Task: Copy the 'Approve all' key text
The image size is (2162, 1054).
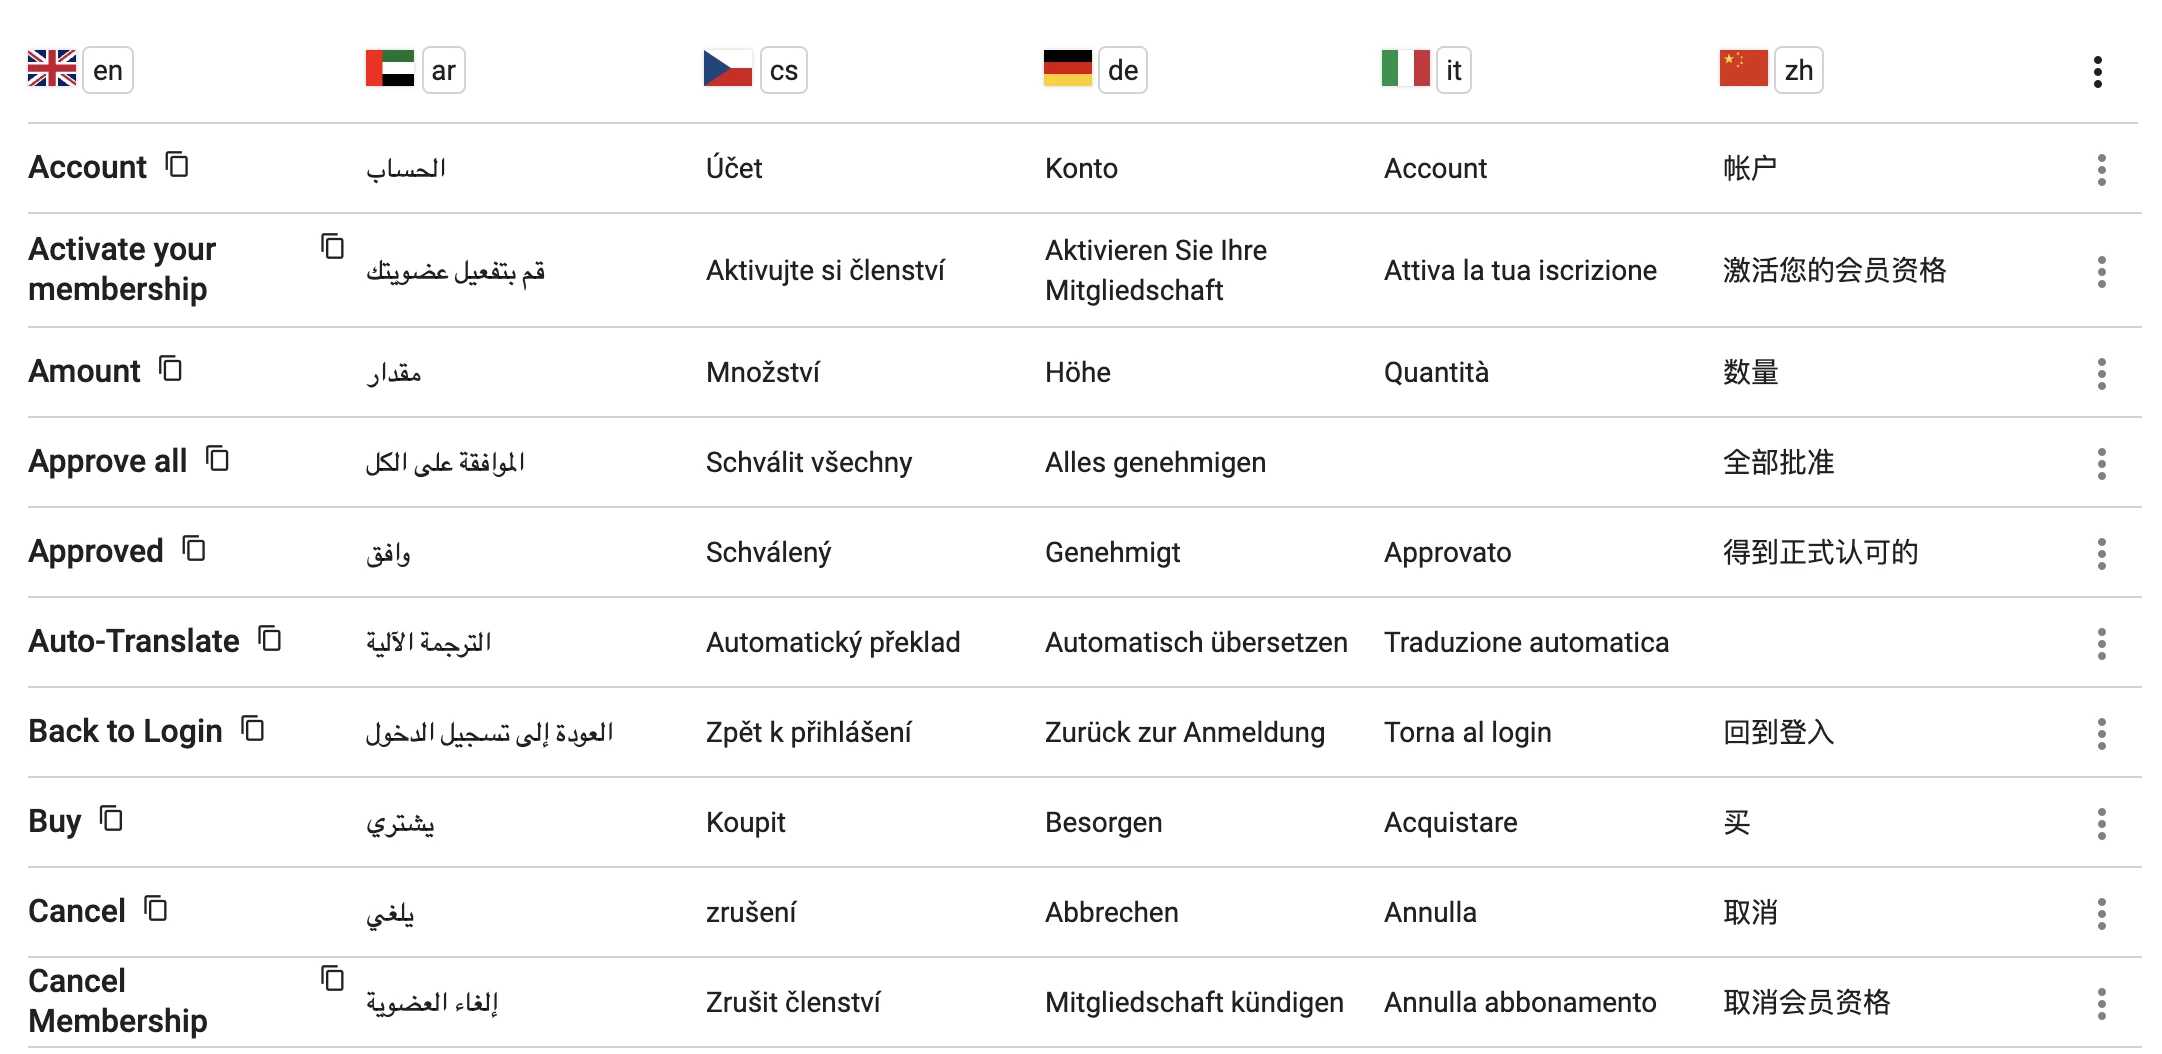Action: (217, 459)
